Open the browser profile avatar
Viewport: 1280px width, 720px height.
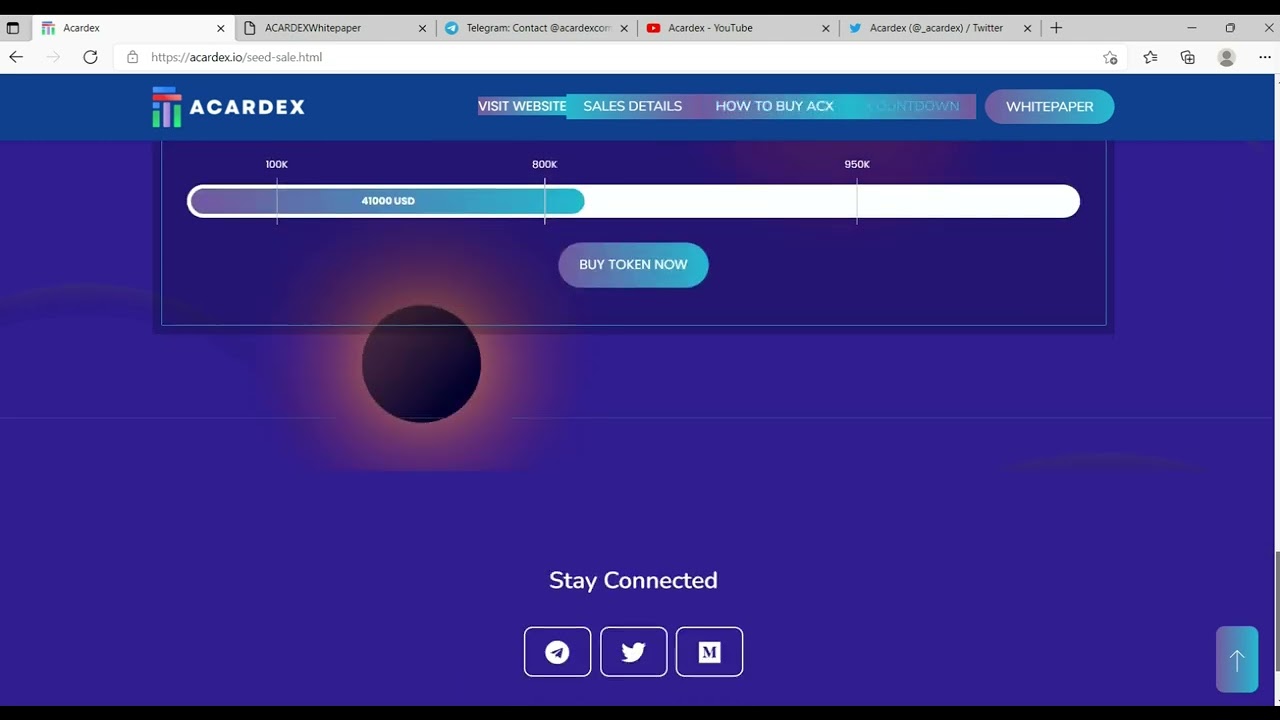click(1226, 57)
